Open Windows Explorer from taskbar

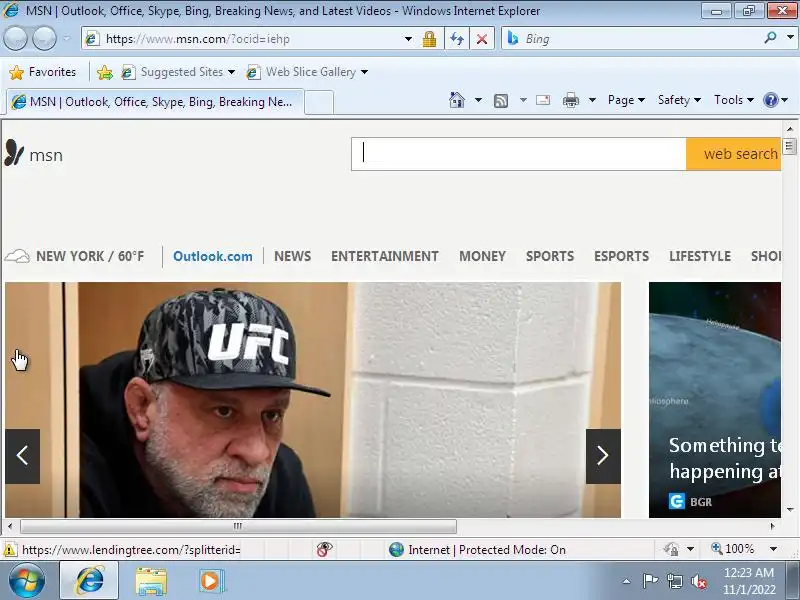tap(151, 581)
